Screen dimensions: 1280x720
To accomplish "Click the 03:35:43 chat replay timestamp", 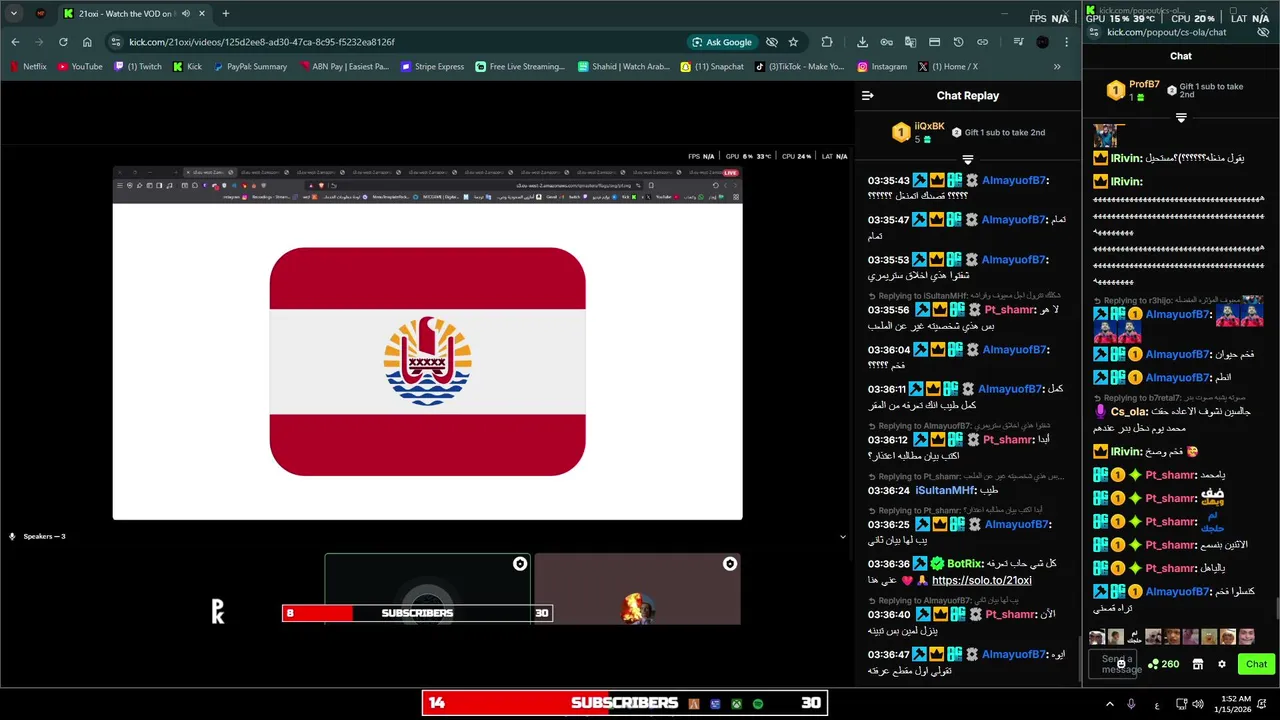I will coord(888,181).
